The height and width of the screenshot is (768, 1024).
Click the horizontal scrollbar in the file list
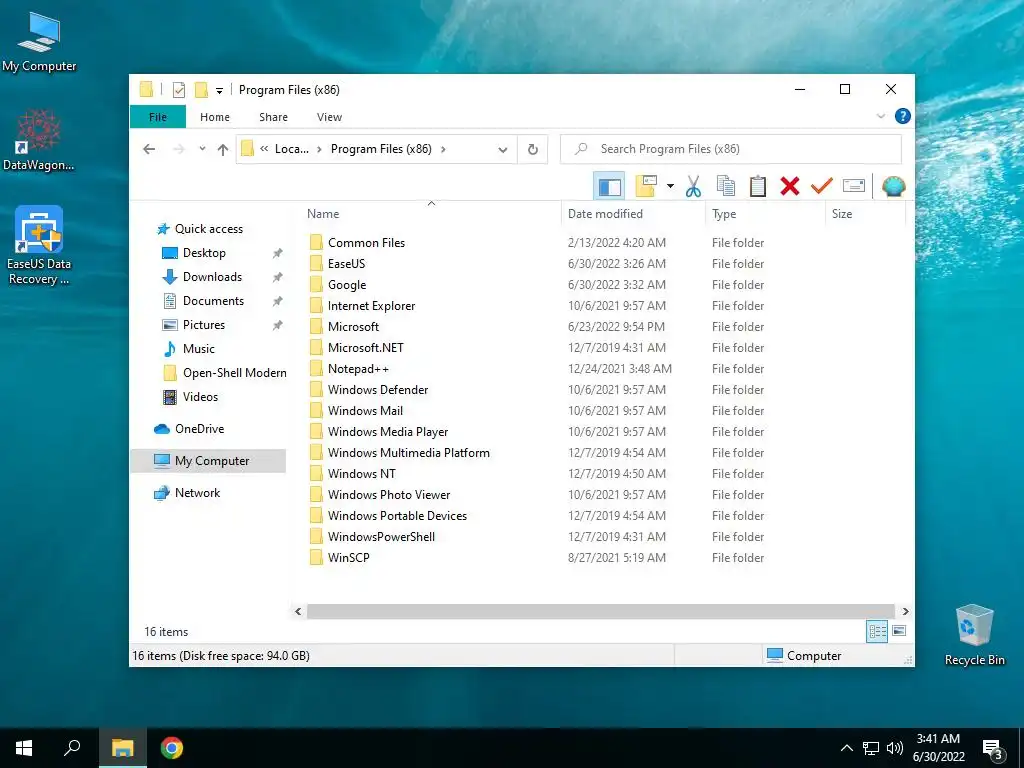(600, 611)
